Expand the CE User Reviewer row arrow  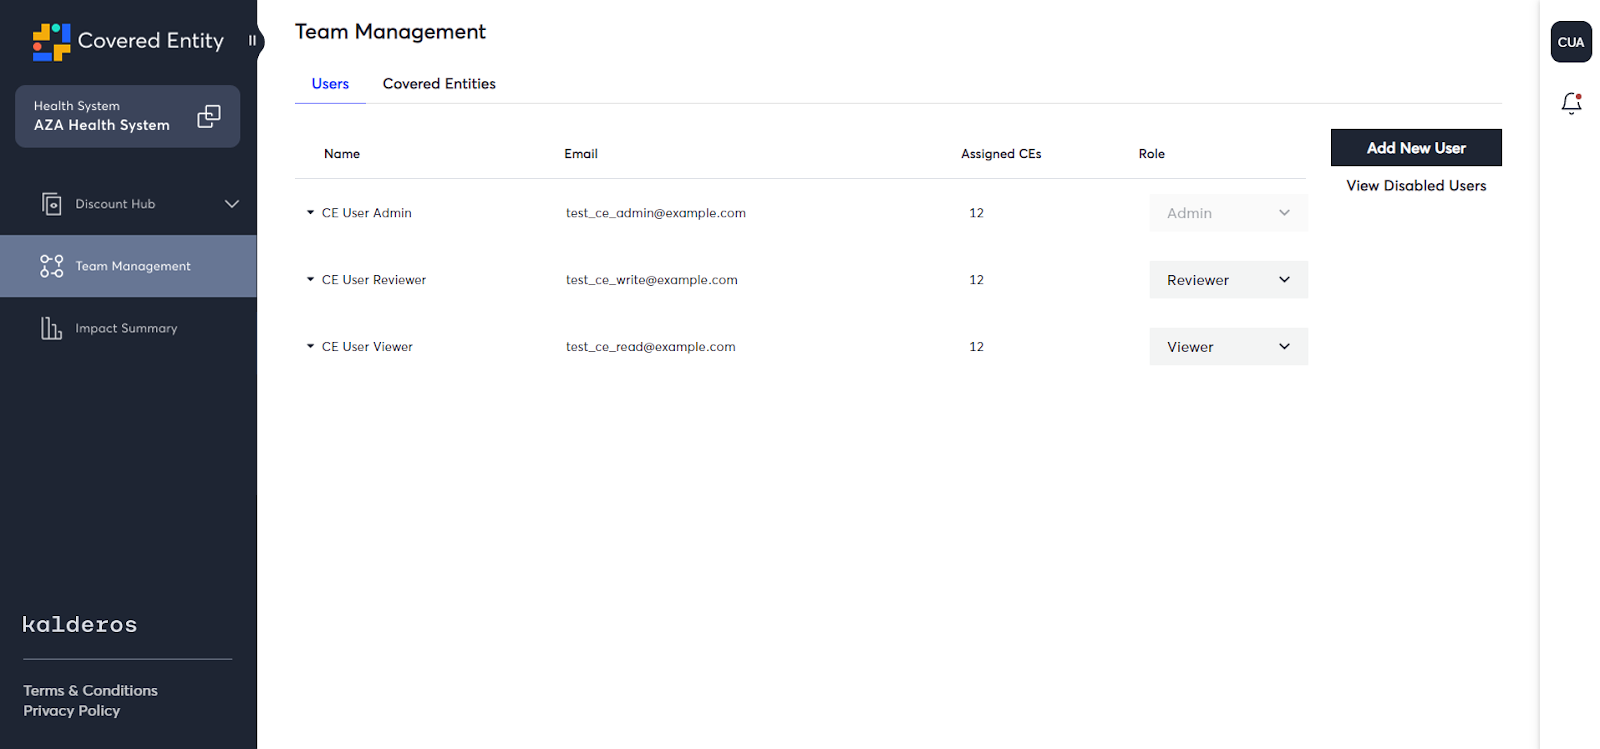[x=310, y=280]
